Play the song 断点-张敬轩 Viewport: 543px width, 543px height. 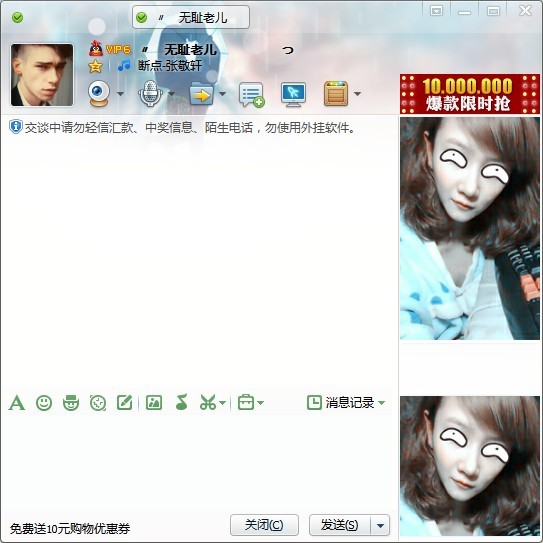tap(170, 65)
